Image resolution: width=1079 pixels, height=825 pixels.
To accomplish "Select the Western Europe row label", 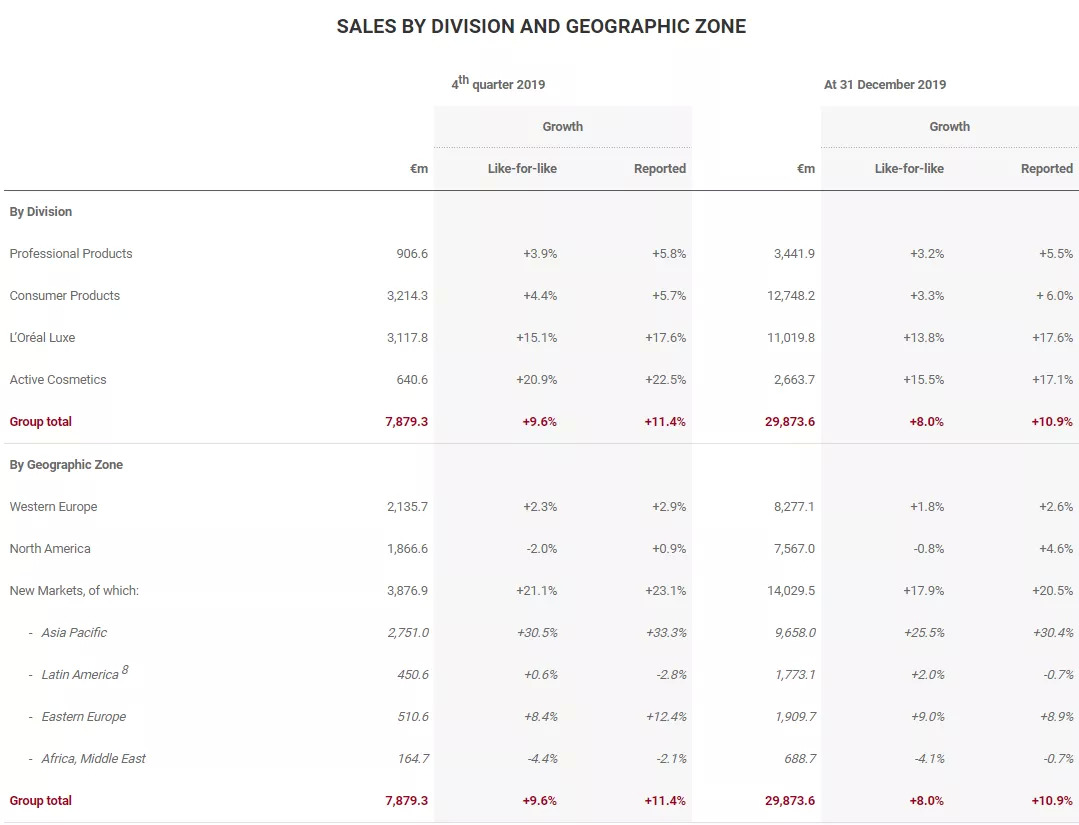I will (54, 507).
